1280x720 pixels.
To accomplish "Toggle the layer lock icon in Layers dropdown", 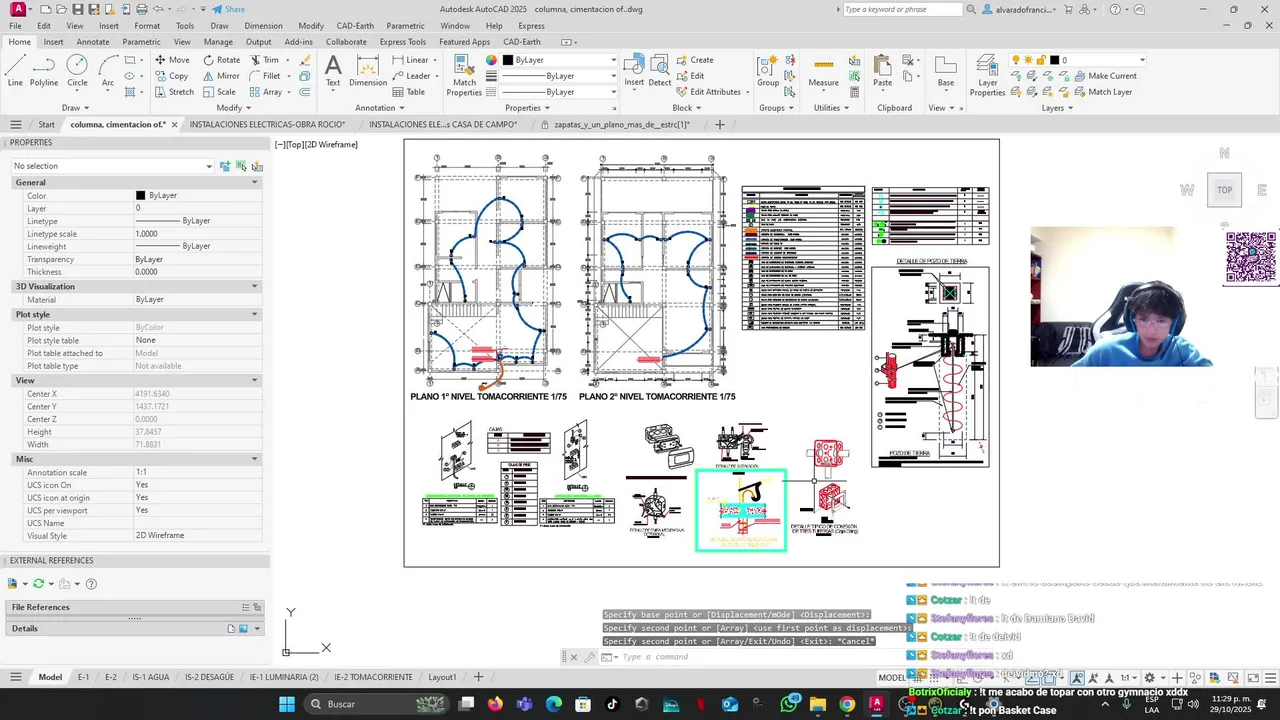I will pyautogui.click(x=1039, y=60).
